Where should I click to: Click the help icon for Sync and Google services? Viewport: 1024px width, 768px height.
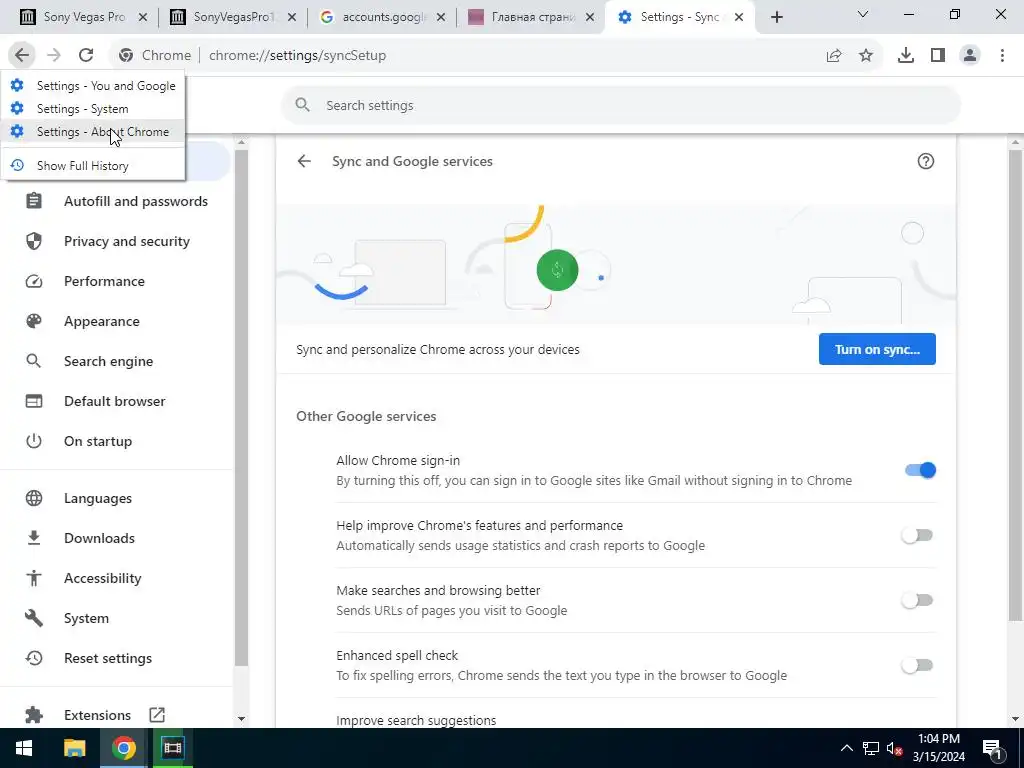pyautogui.click(x=925, y=161)
